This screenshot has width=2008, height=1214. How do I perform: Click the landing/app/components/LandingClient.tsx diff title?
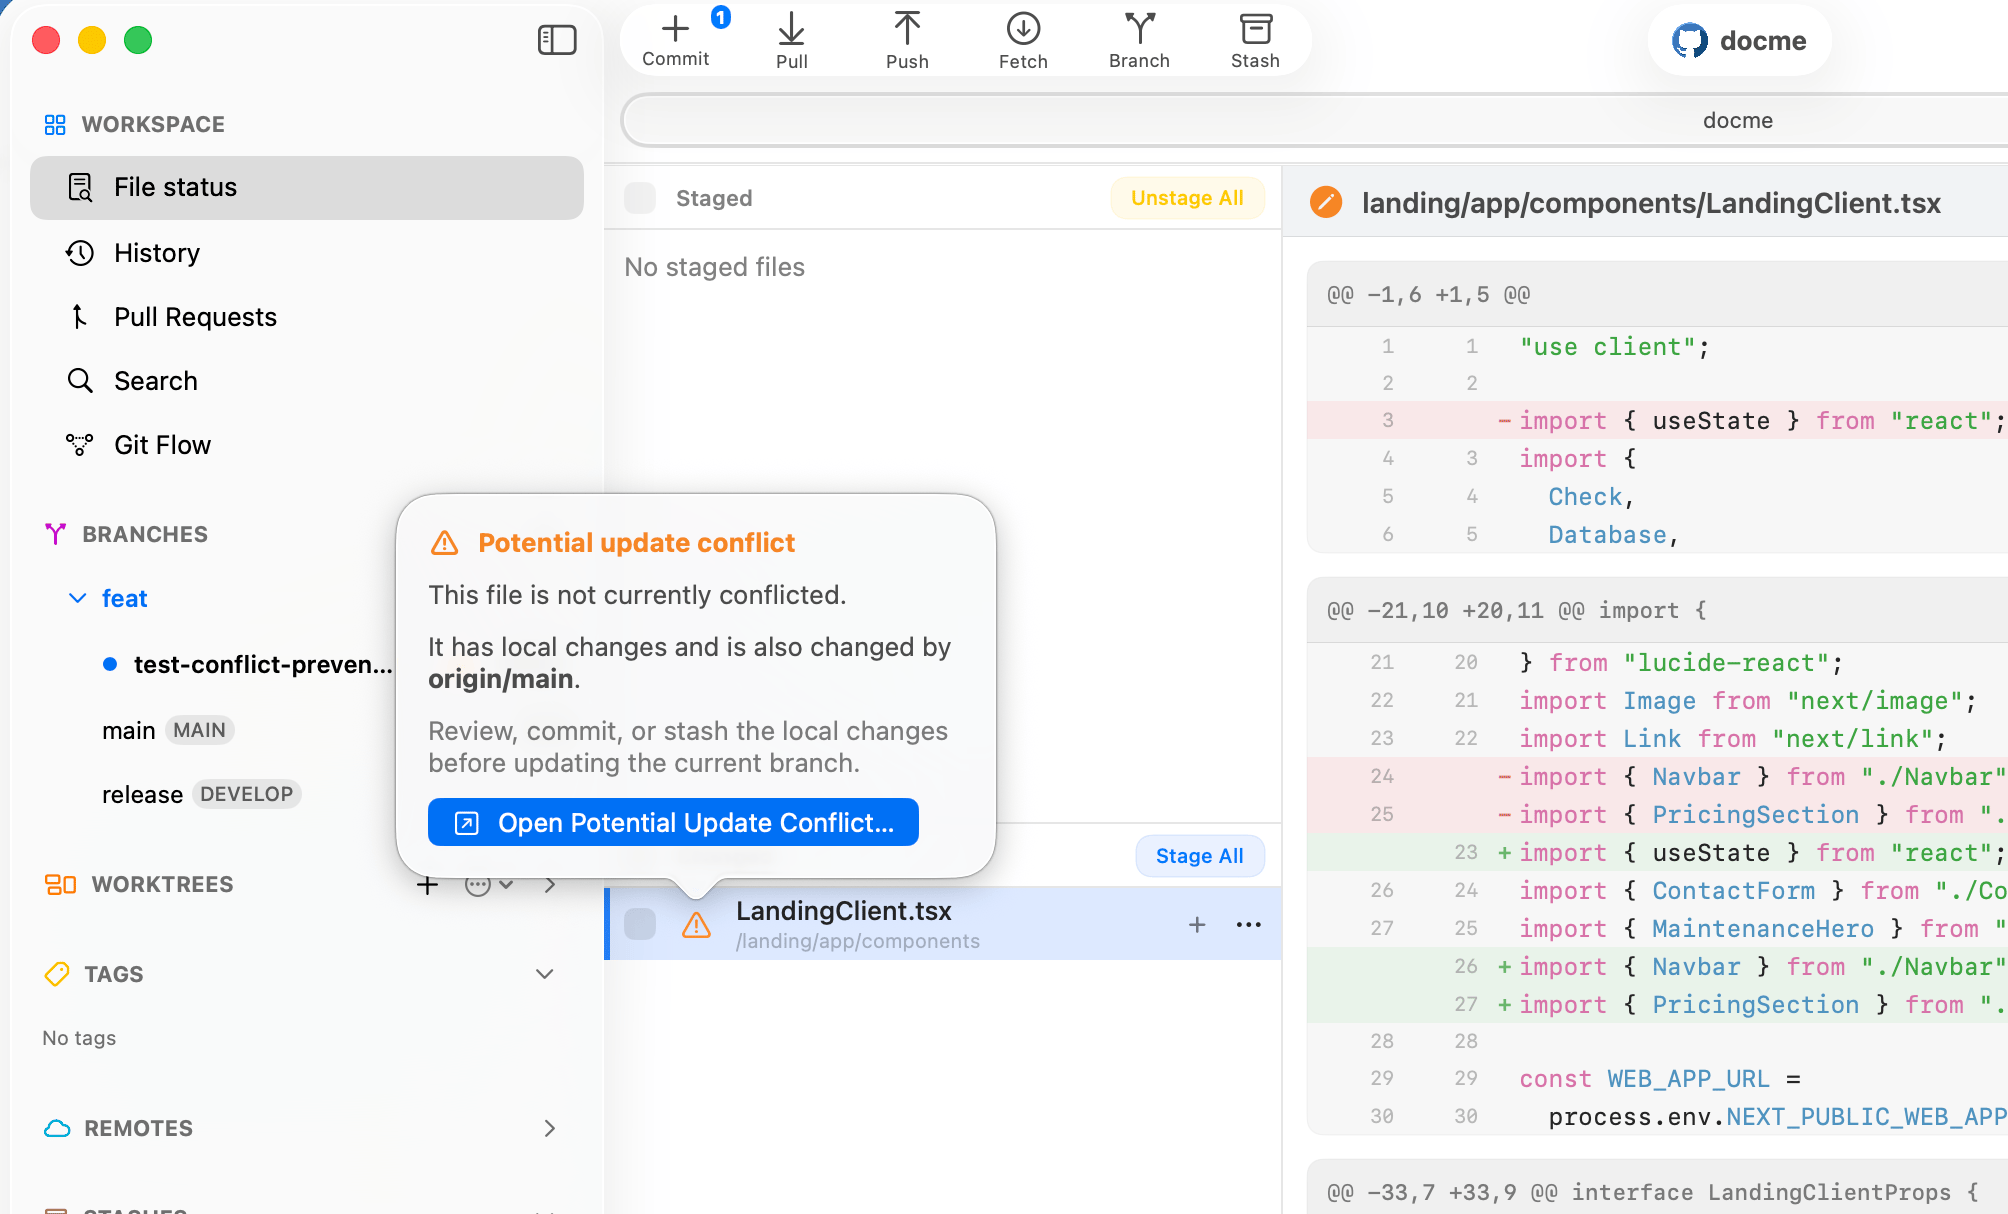(x=1651, y=203)
